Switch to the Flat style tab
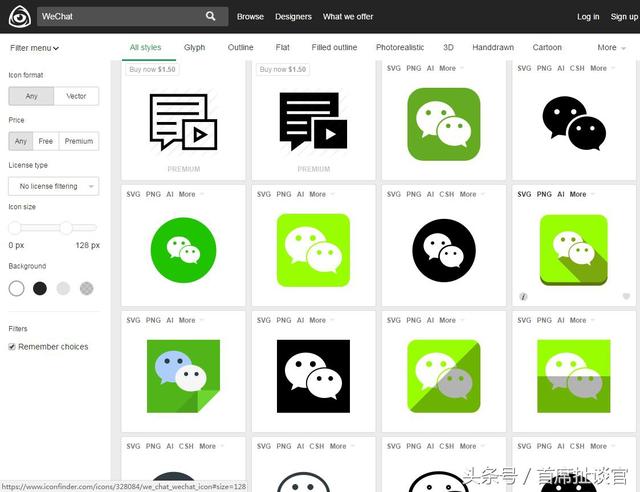Screen dimensions: 640x492 point(282,47)
